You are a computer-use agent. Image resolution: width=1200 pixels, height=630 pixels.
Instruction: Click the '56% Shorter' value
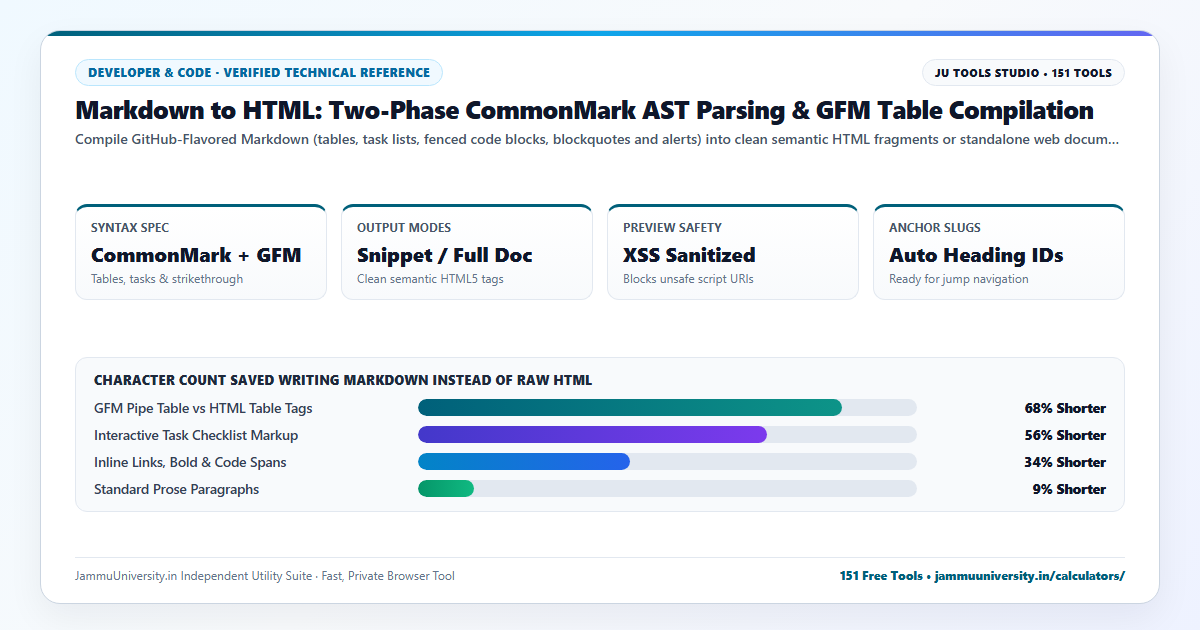pos(1065,435)
